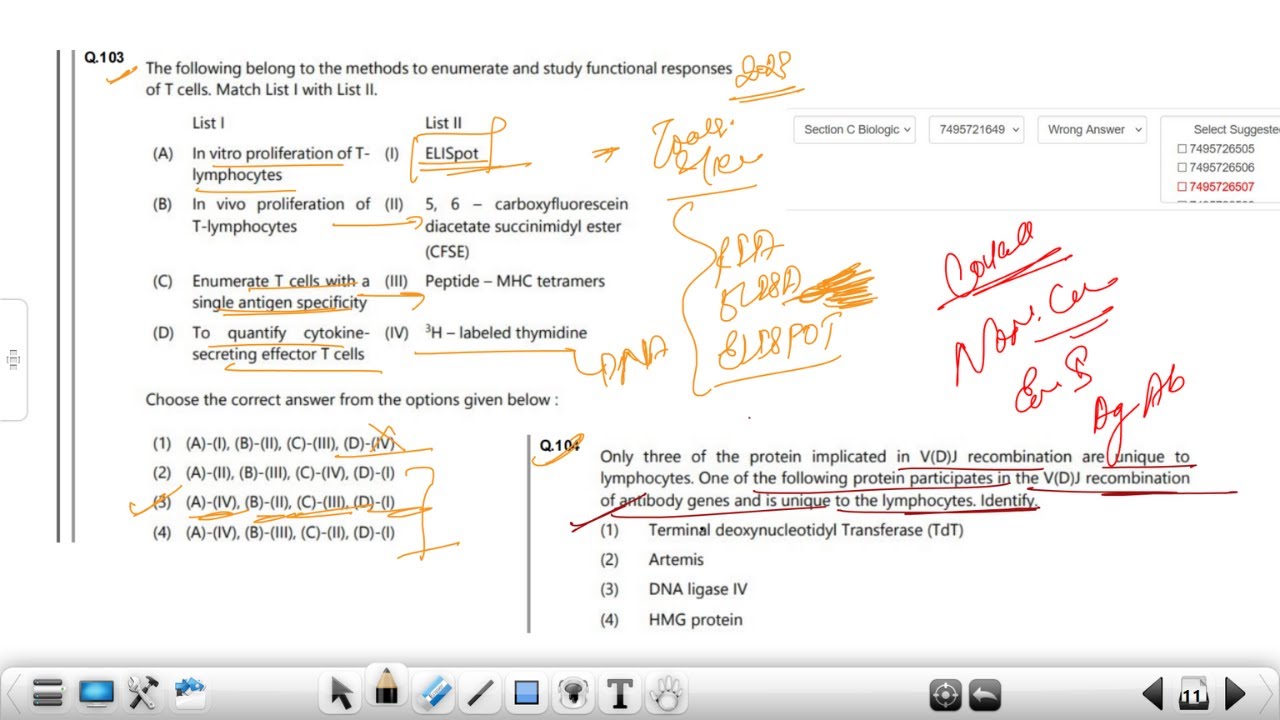Click option (1) (A)-(I), (B)-(II), (C)-(III), (D)-(IV)
The height and width of the screenshot is (720, 1280).
[x=273, y=443]
